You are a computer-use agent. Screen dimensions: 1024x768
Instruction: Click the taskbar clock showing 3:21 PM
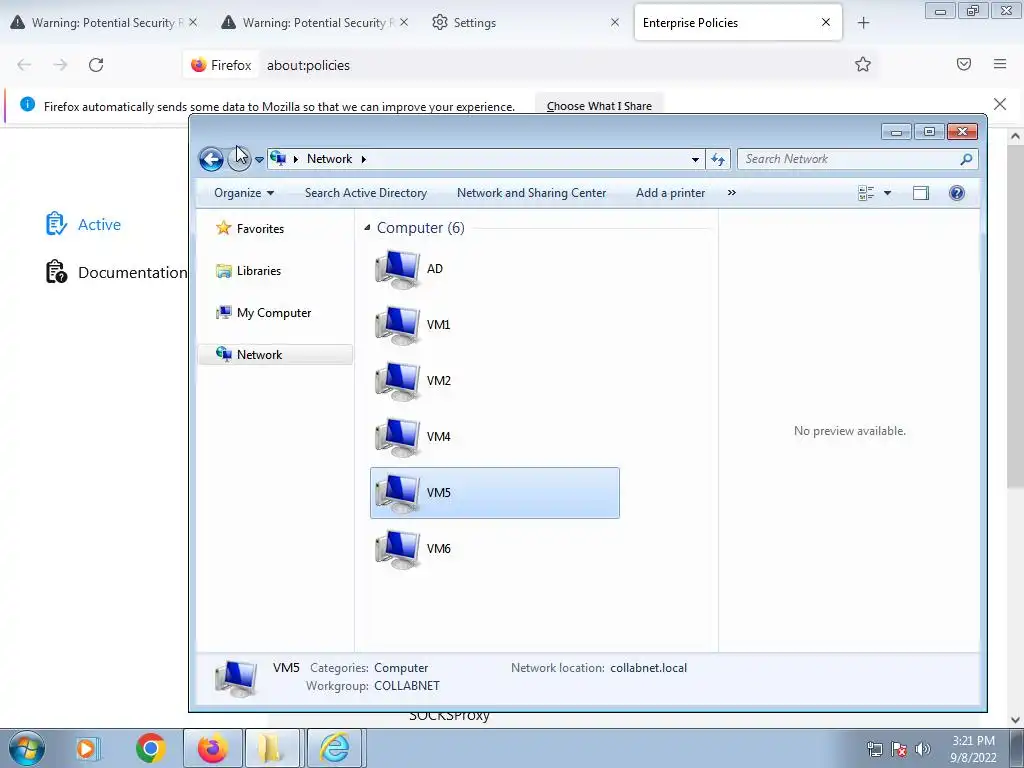(x=973, y=749)
